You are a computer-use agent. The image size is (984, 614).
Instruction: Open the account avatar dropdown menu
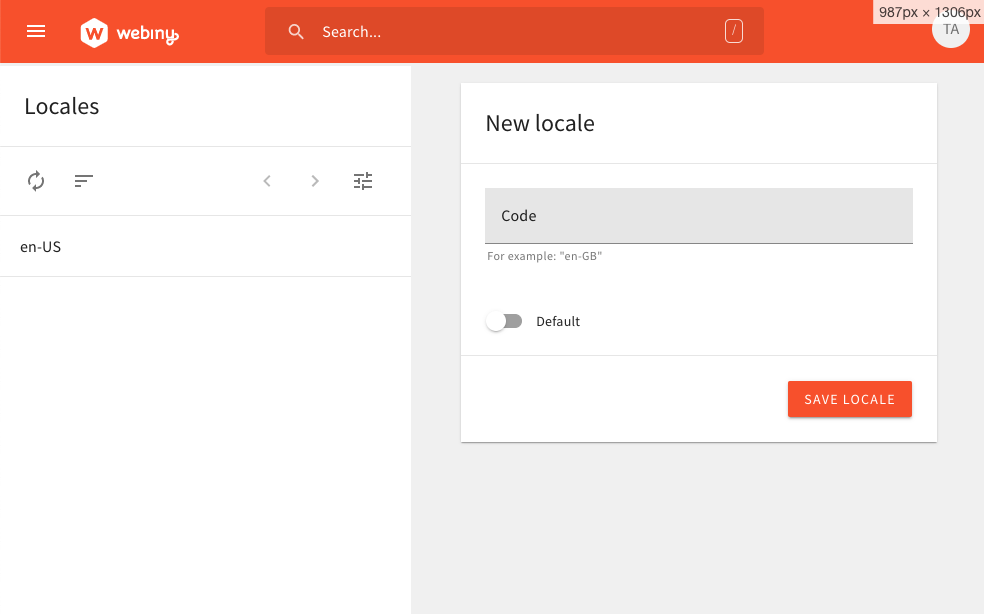(950, 30)
